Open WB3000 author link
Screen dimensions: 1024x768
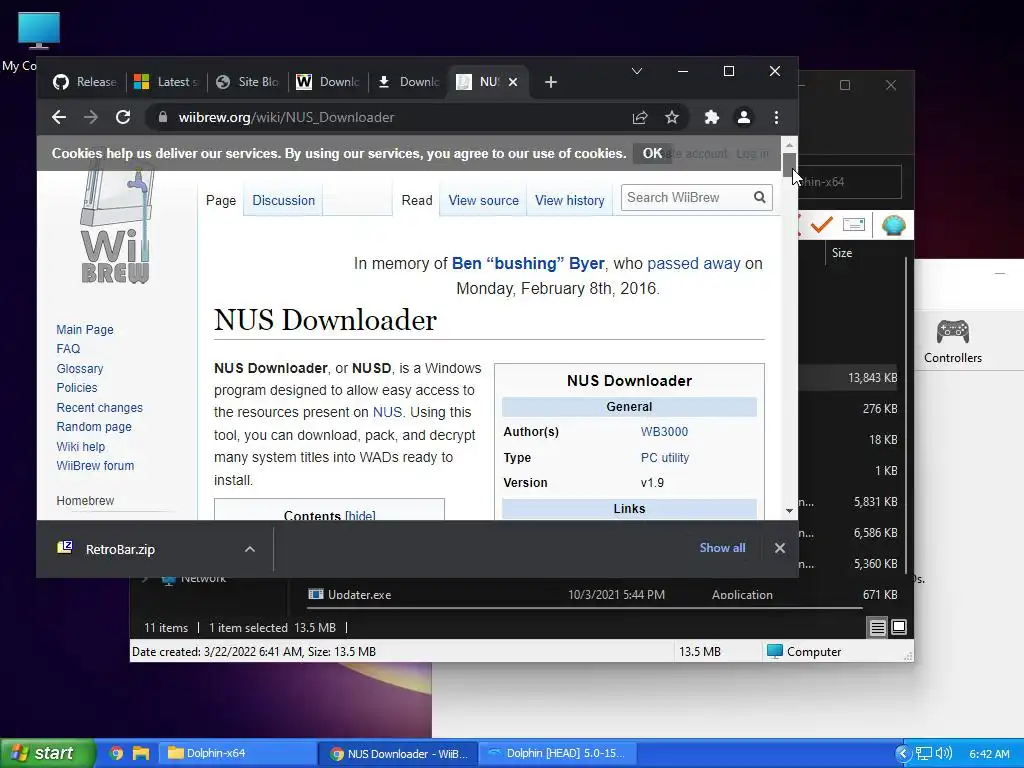pos(664,432)
